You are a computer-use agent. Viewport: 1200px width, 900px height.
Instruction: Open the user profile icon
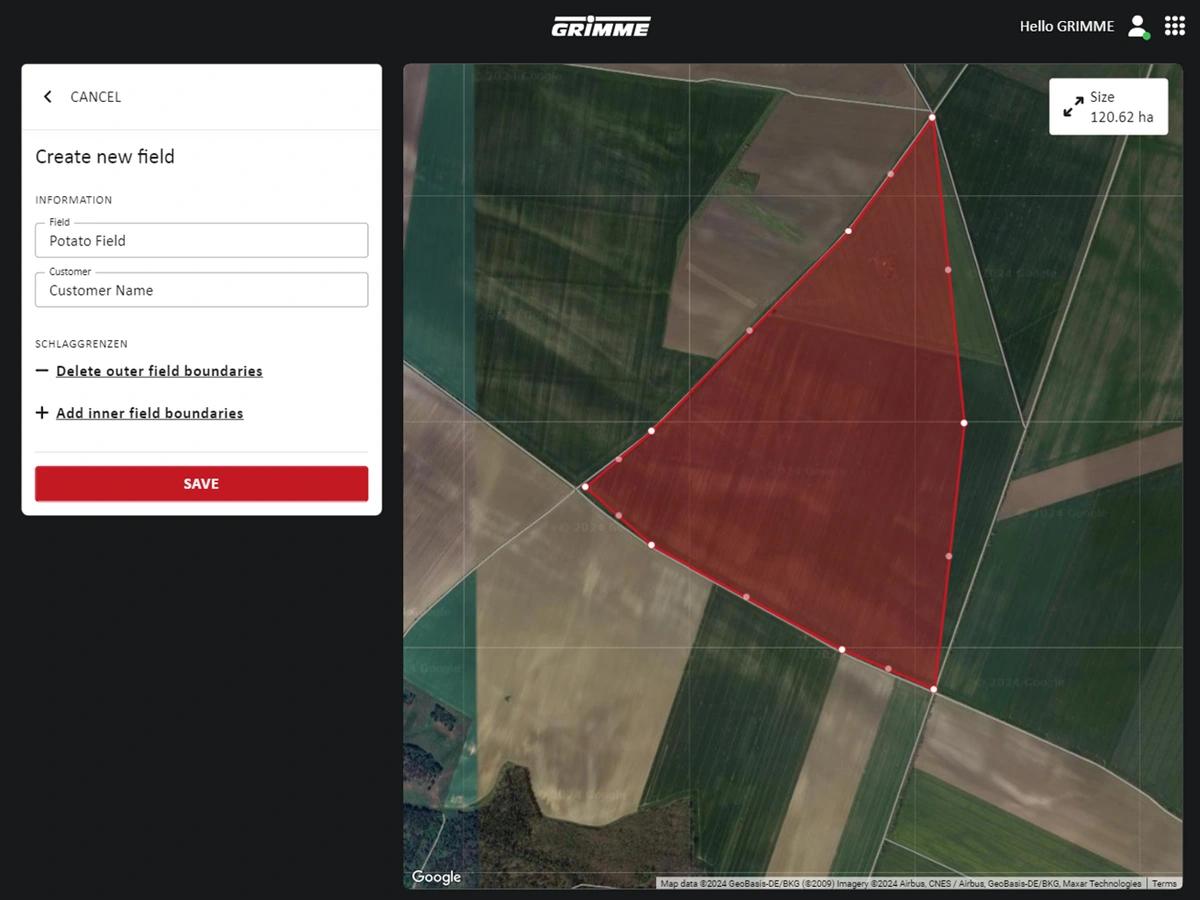pos(1137,26)
